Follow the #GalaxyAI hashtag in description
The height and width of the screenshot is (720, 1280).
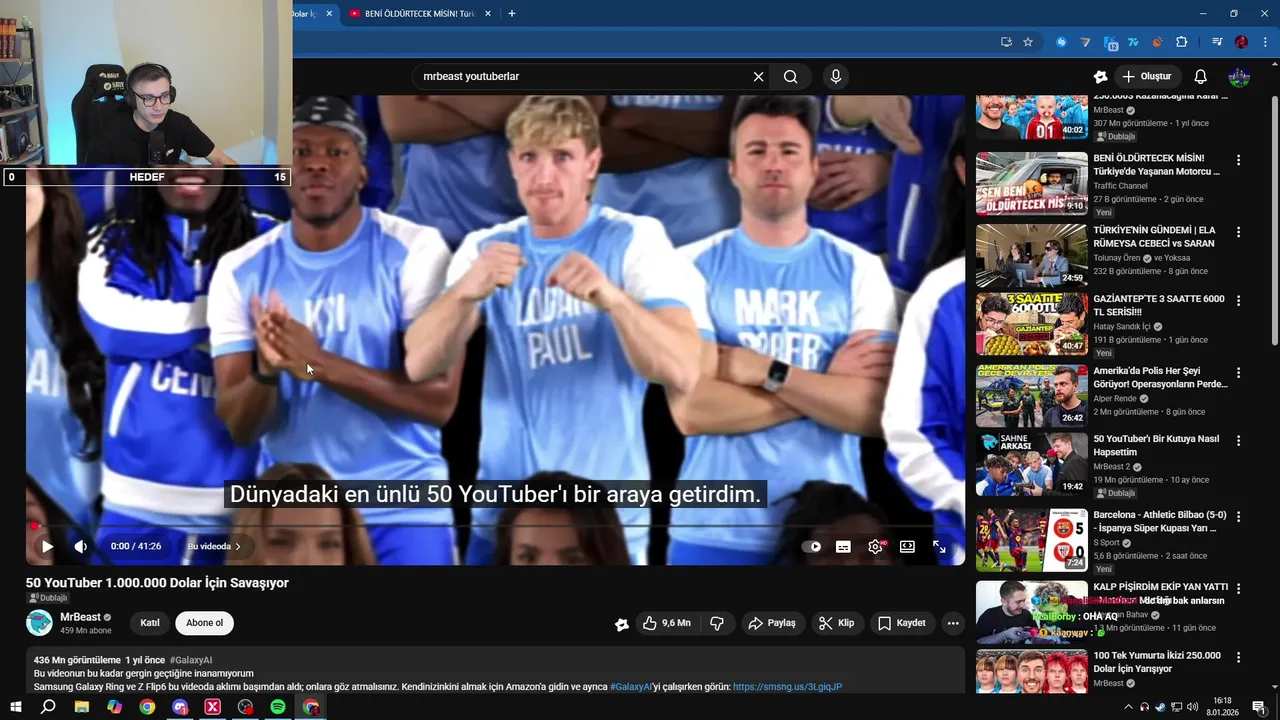[x=631, y=687]
